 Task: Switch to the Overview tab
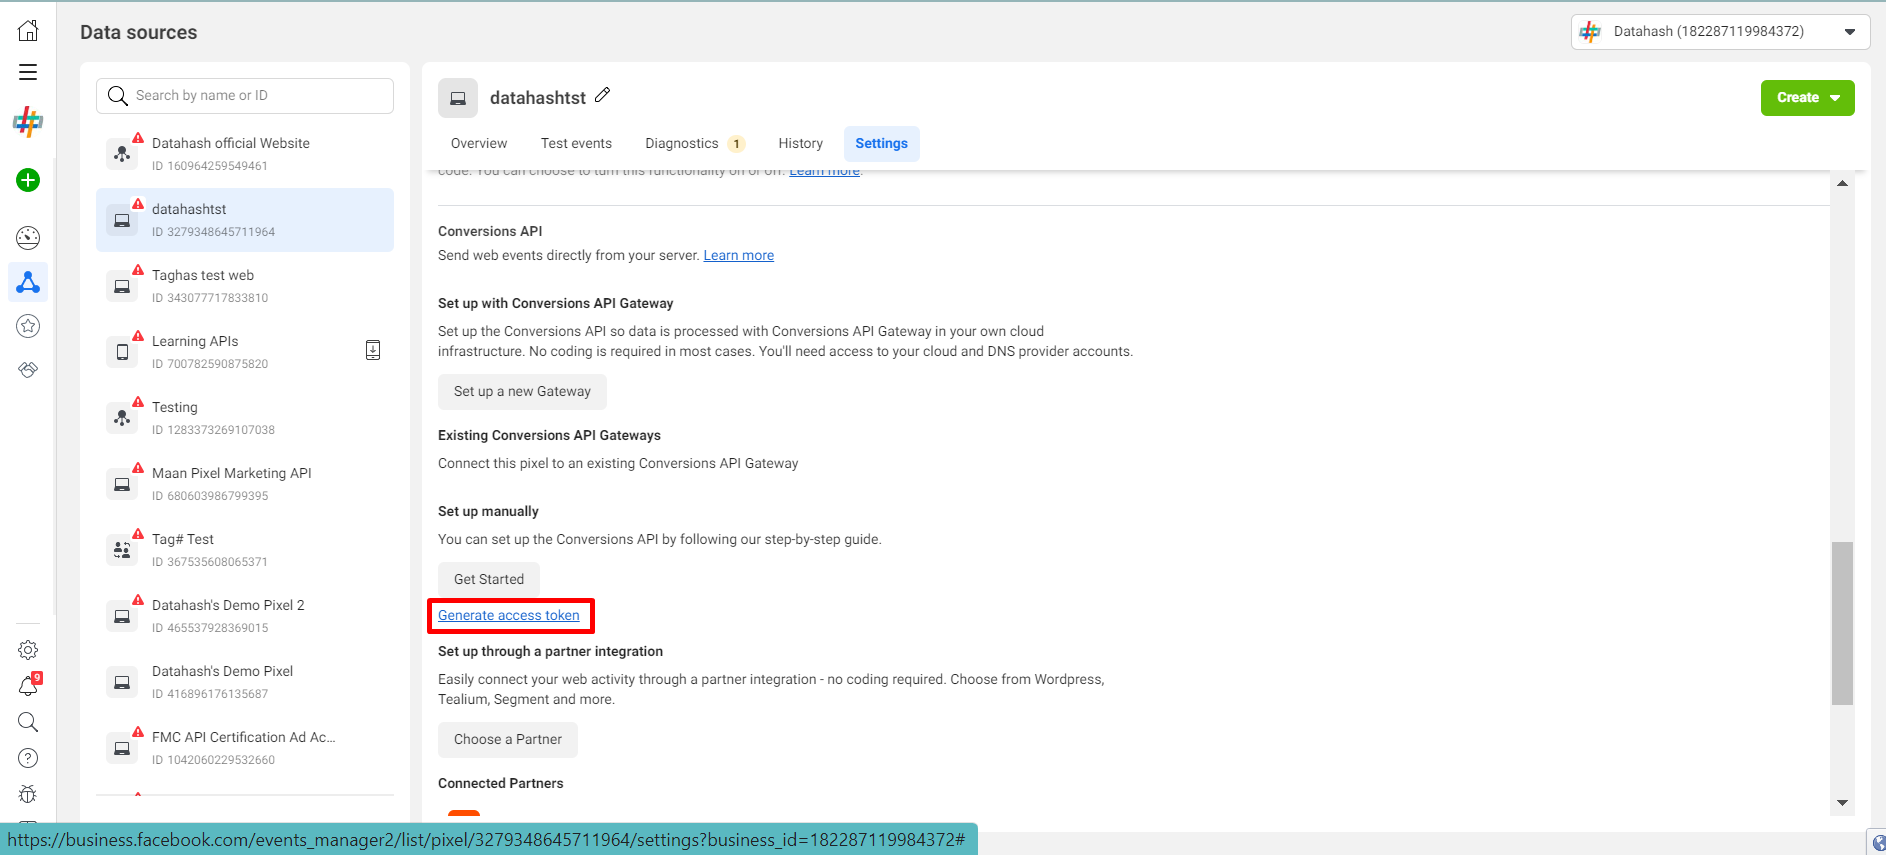[x=479, y=144]
